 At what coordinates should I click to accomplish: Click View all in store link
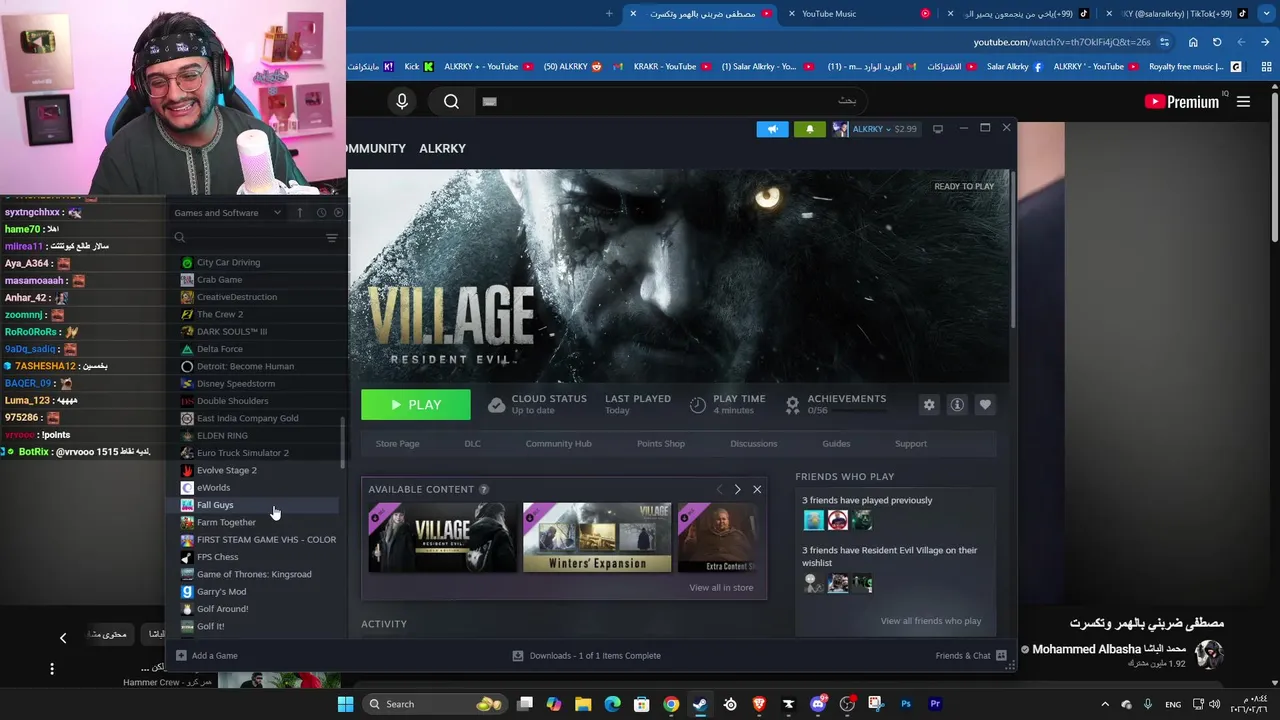point(721,588)
